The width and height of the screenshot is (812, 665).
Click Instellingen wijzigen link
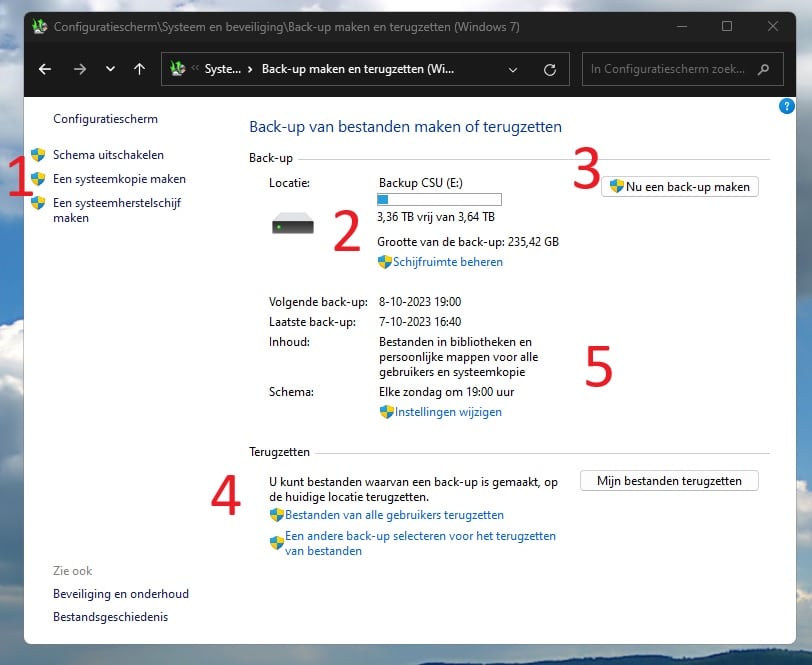[x=447, y=412]
